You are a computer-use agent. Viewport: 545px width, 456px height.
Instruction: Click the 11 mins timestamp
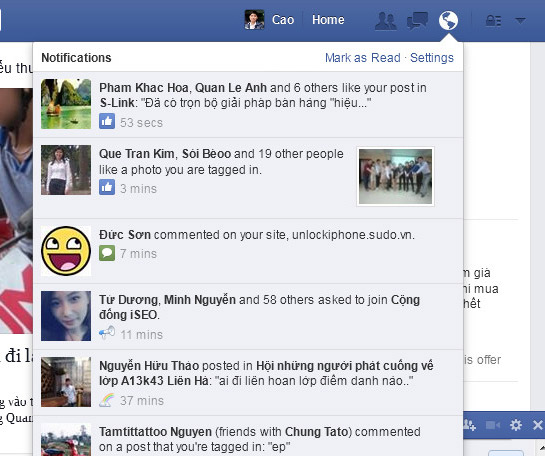point(141,335)
